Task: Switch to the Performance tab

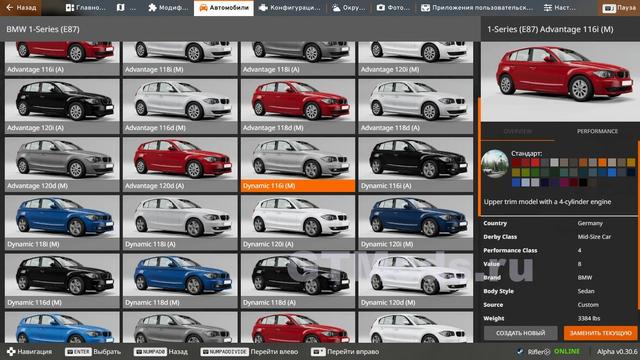Action: (597, 131)
